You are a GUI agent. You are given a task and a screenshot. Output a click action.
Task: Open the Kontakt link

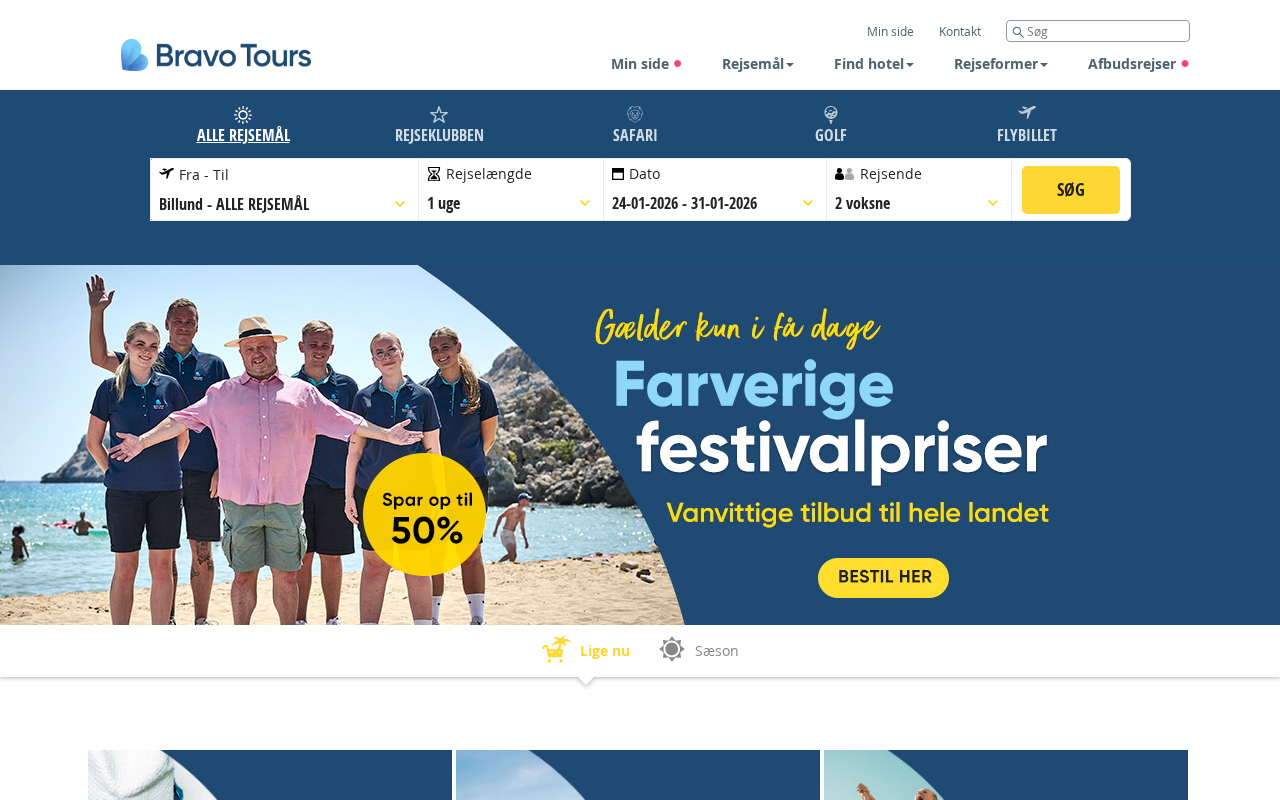click(x=960, y=31)
